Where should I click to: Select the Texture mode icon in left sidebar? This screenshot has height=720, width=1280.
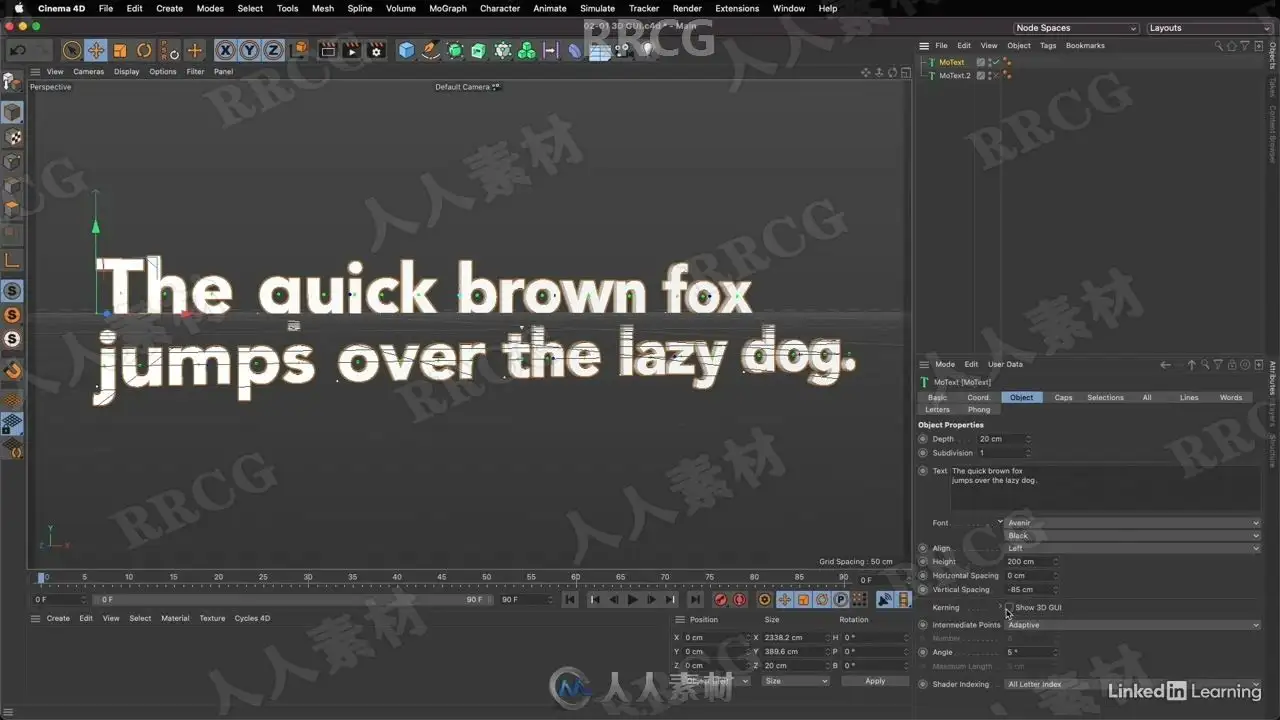click(12, 137)
